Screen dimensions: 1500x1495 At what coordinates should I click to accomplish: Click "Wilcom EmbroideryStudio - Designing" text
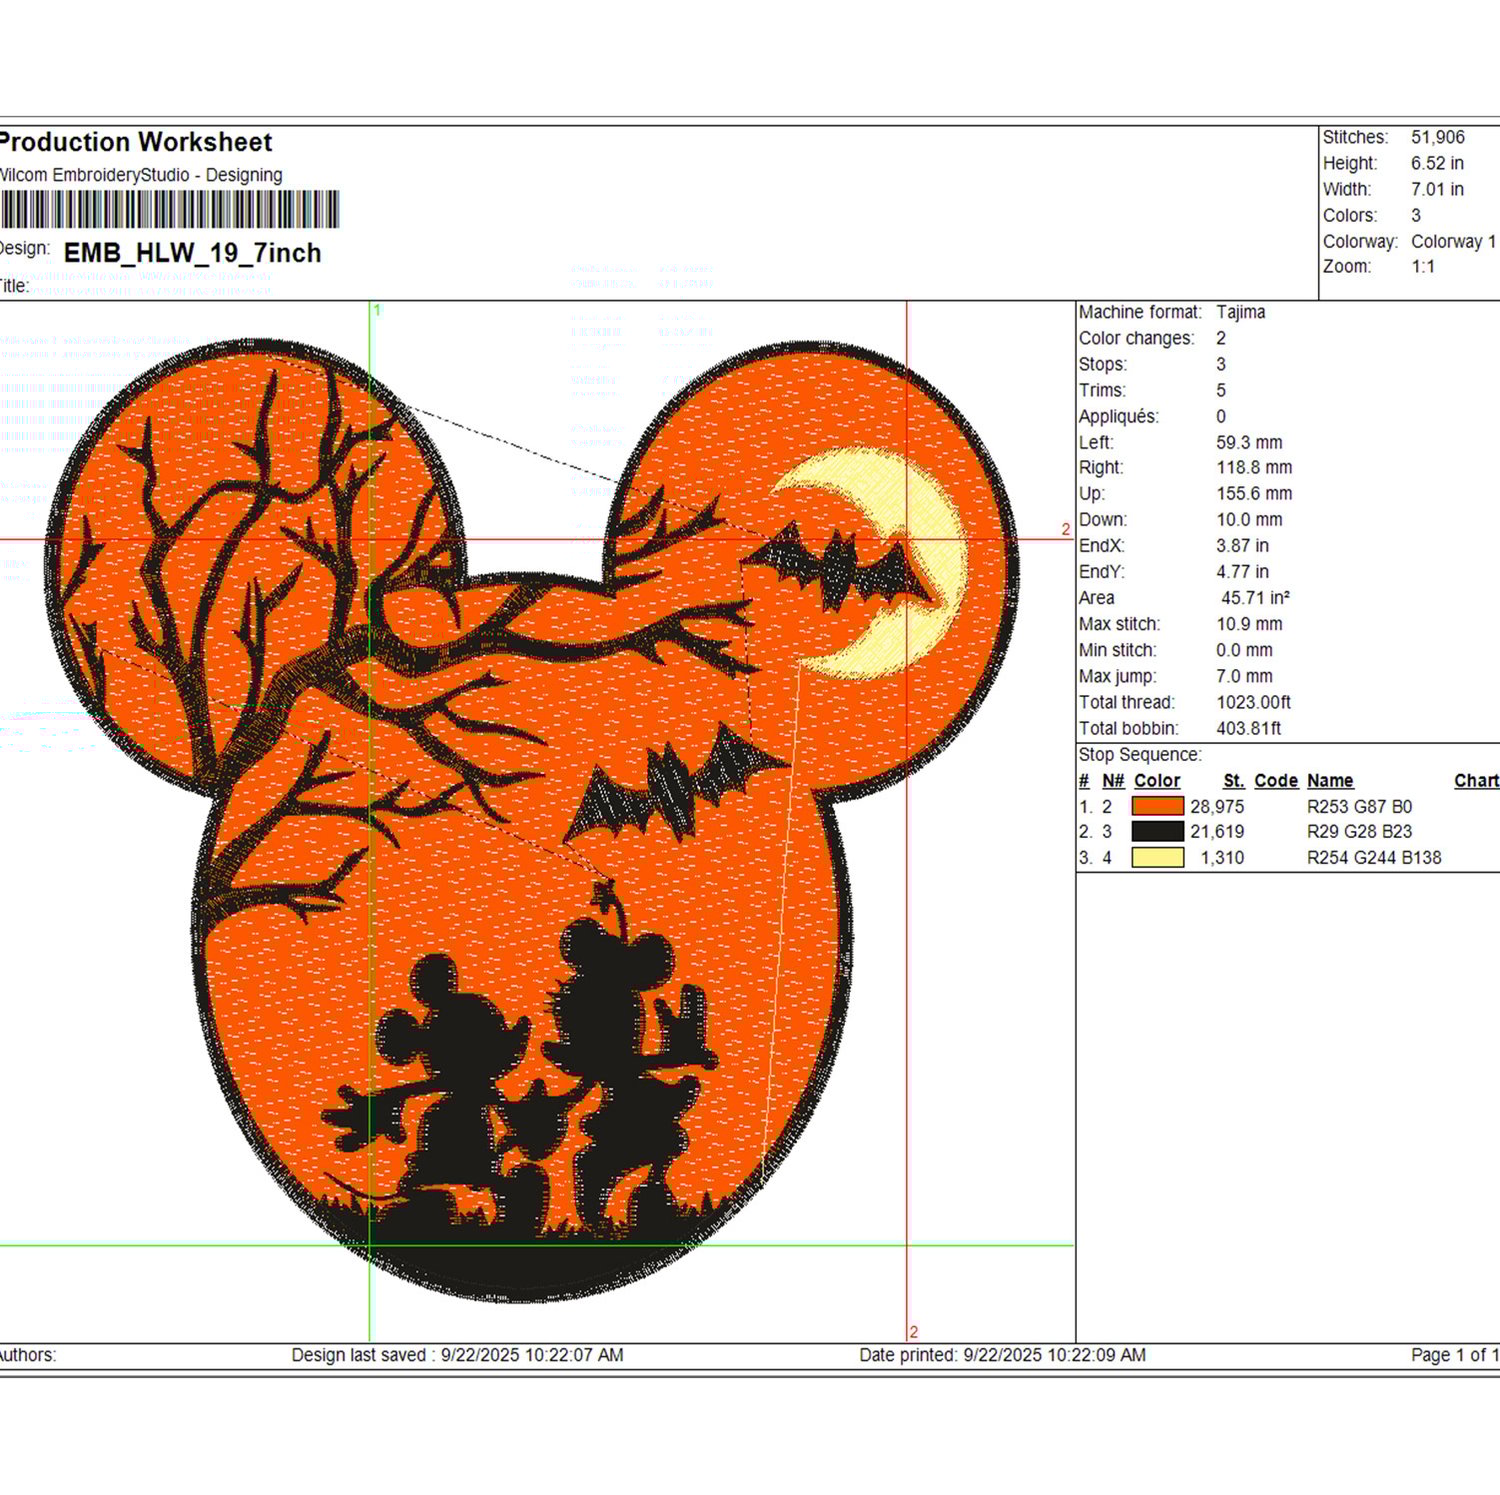140,175
